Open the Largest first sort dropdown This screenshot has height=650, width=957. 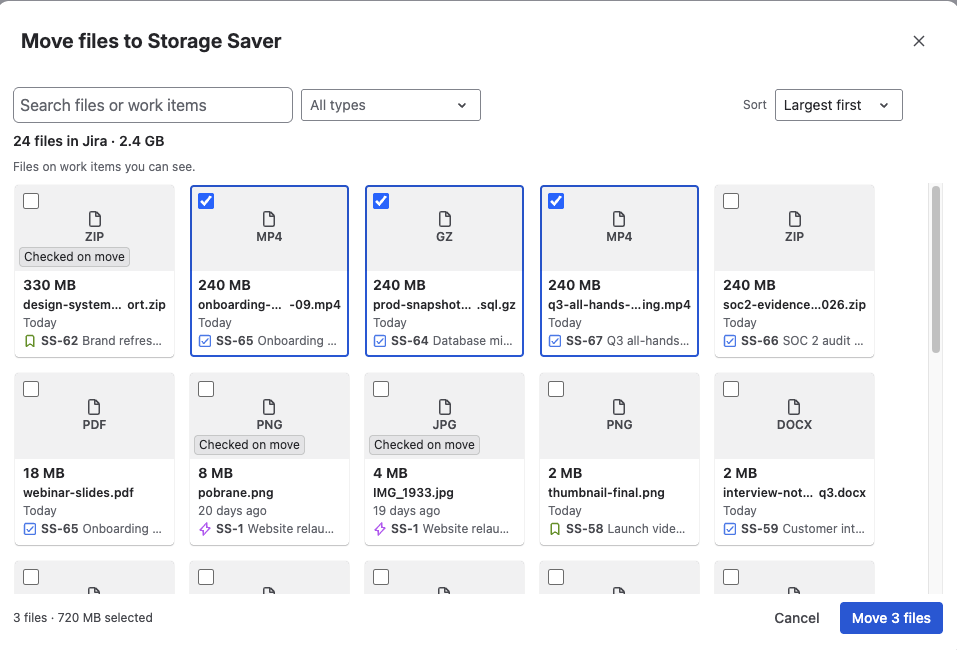[x=839, y=105]
